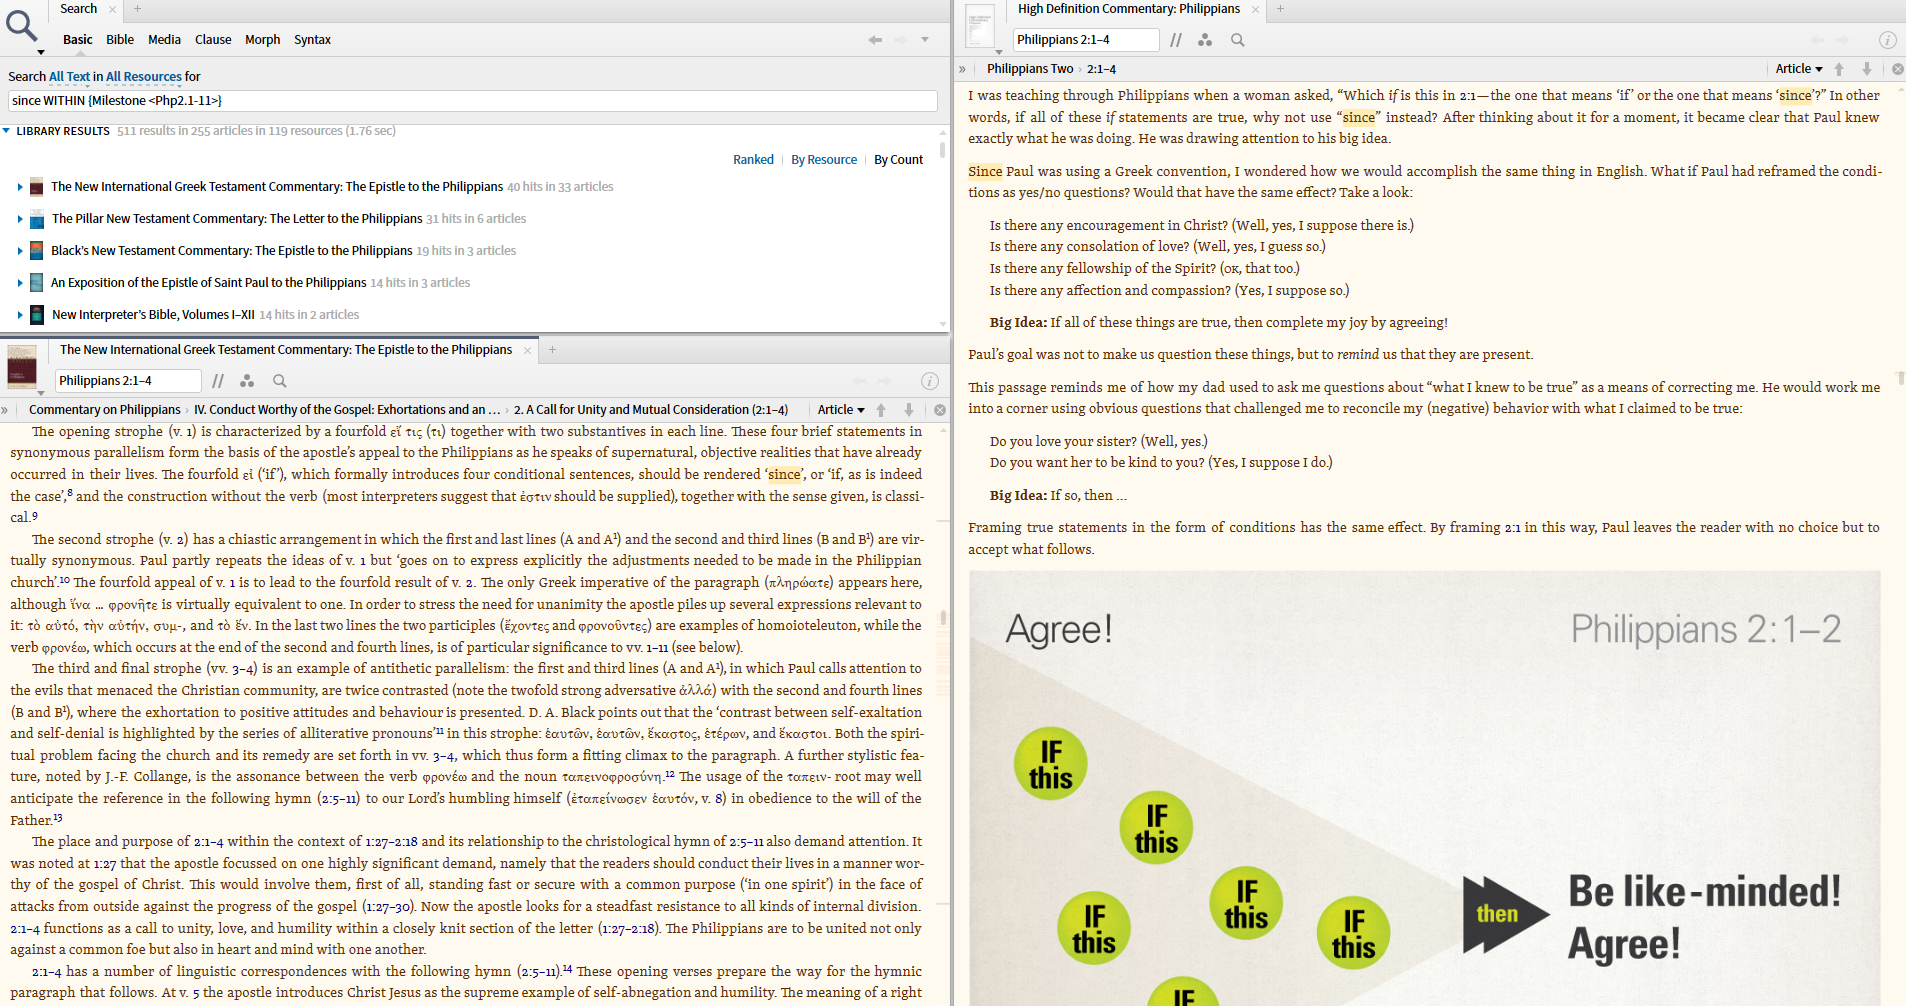Sort results By Resource

click(824, 159)
